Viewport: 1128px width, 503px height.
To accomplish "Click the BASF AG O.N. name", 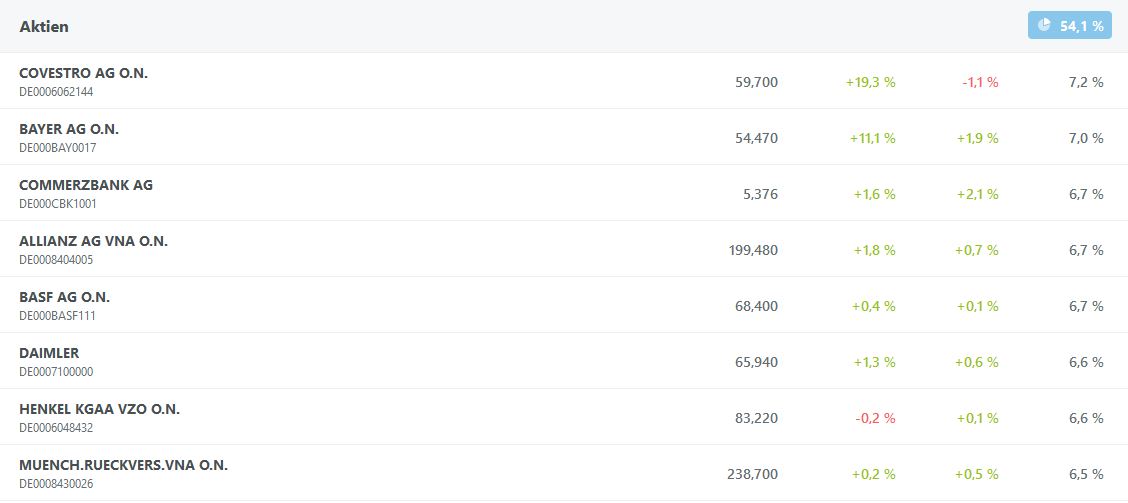I will (64, 297).
